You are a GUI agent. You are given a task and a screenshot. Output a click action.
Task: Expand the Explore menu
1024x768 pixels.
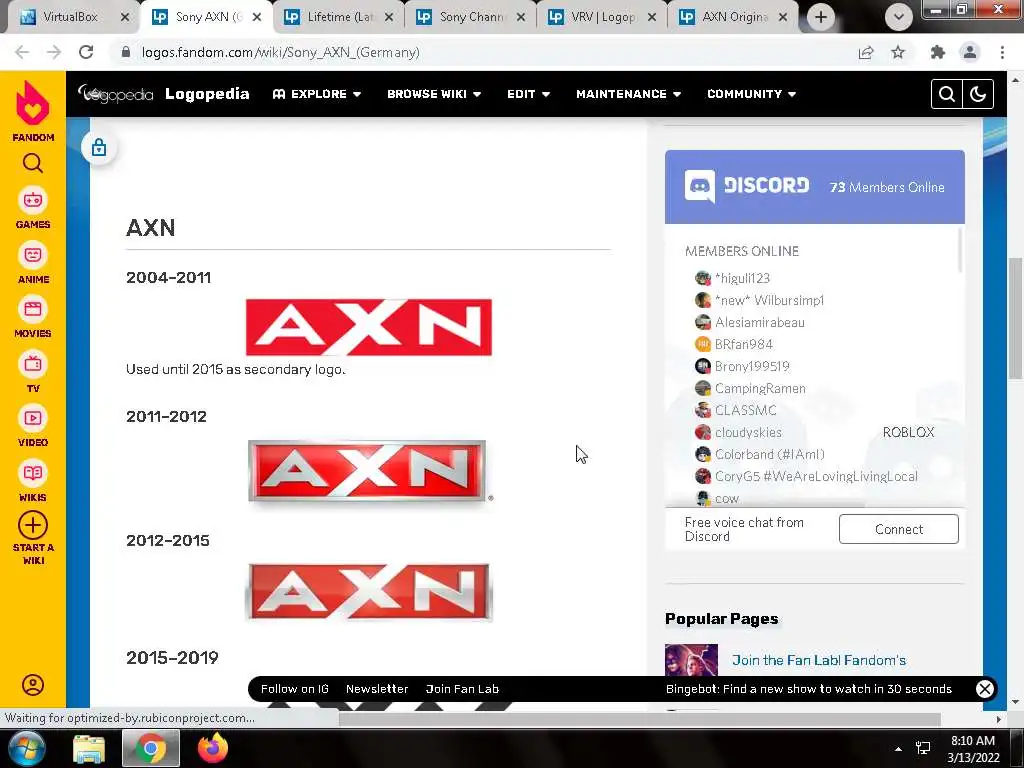(x=317, y=94)
